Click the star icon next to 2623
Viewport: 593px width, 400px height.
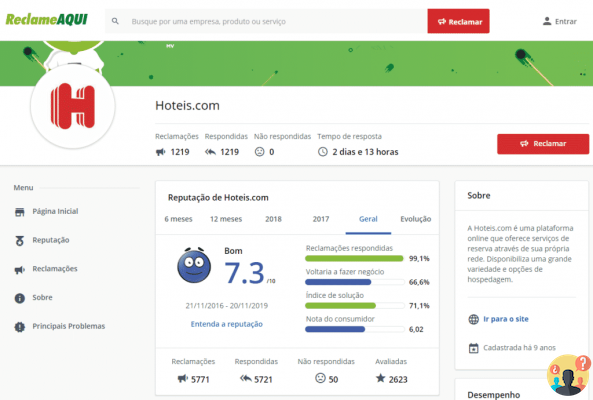(380, 378)
